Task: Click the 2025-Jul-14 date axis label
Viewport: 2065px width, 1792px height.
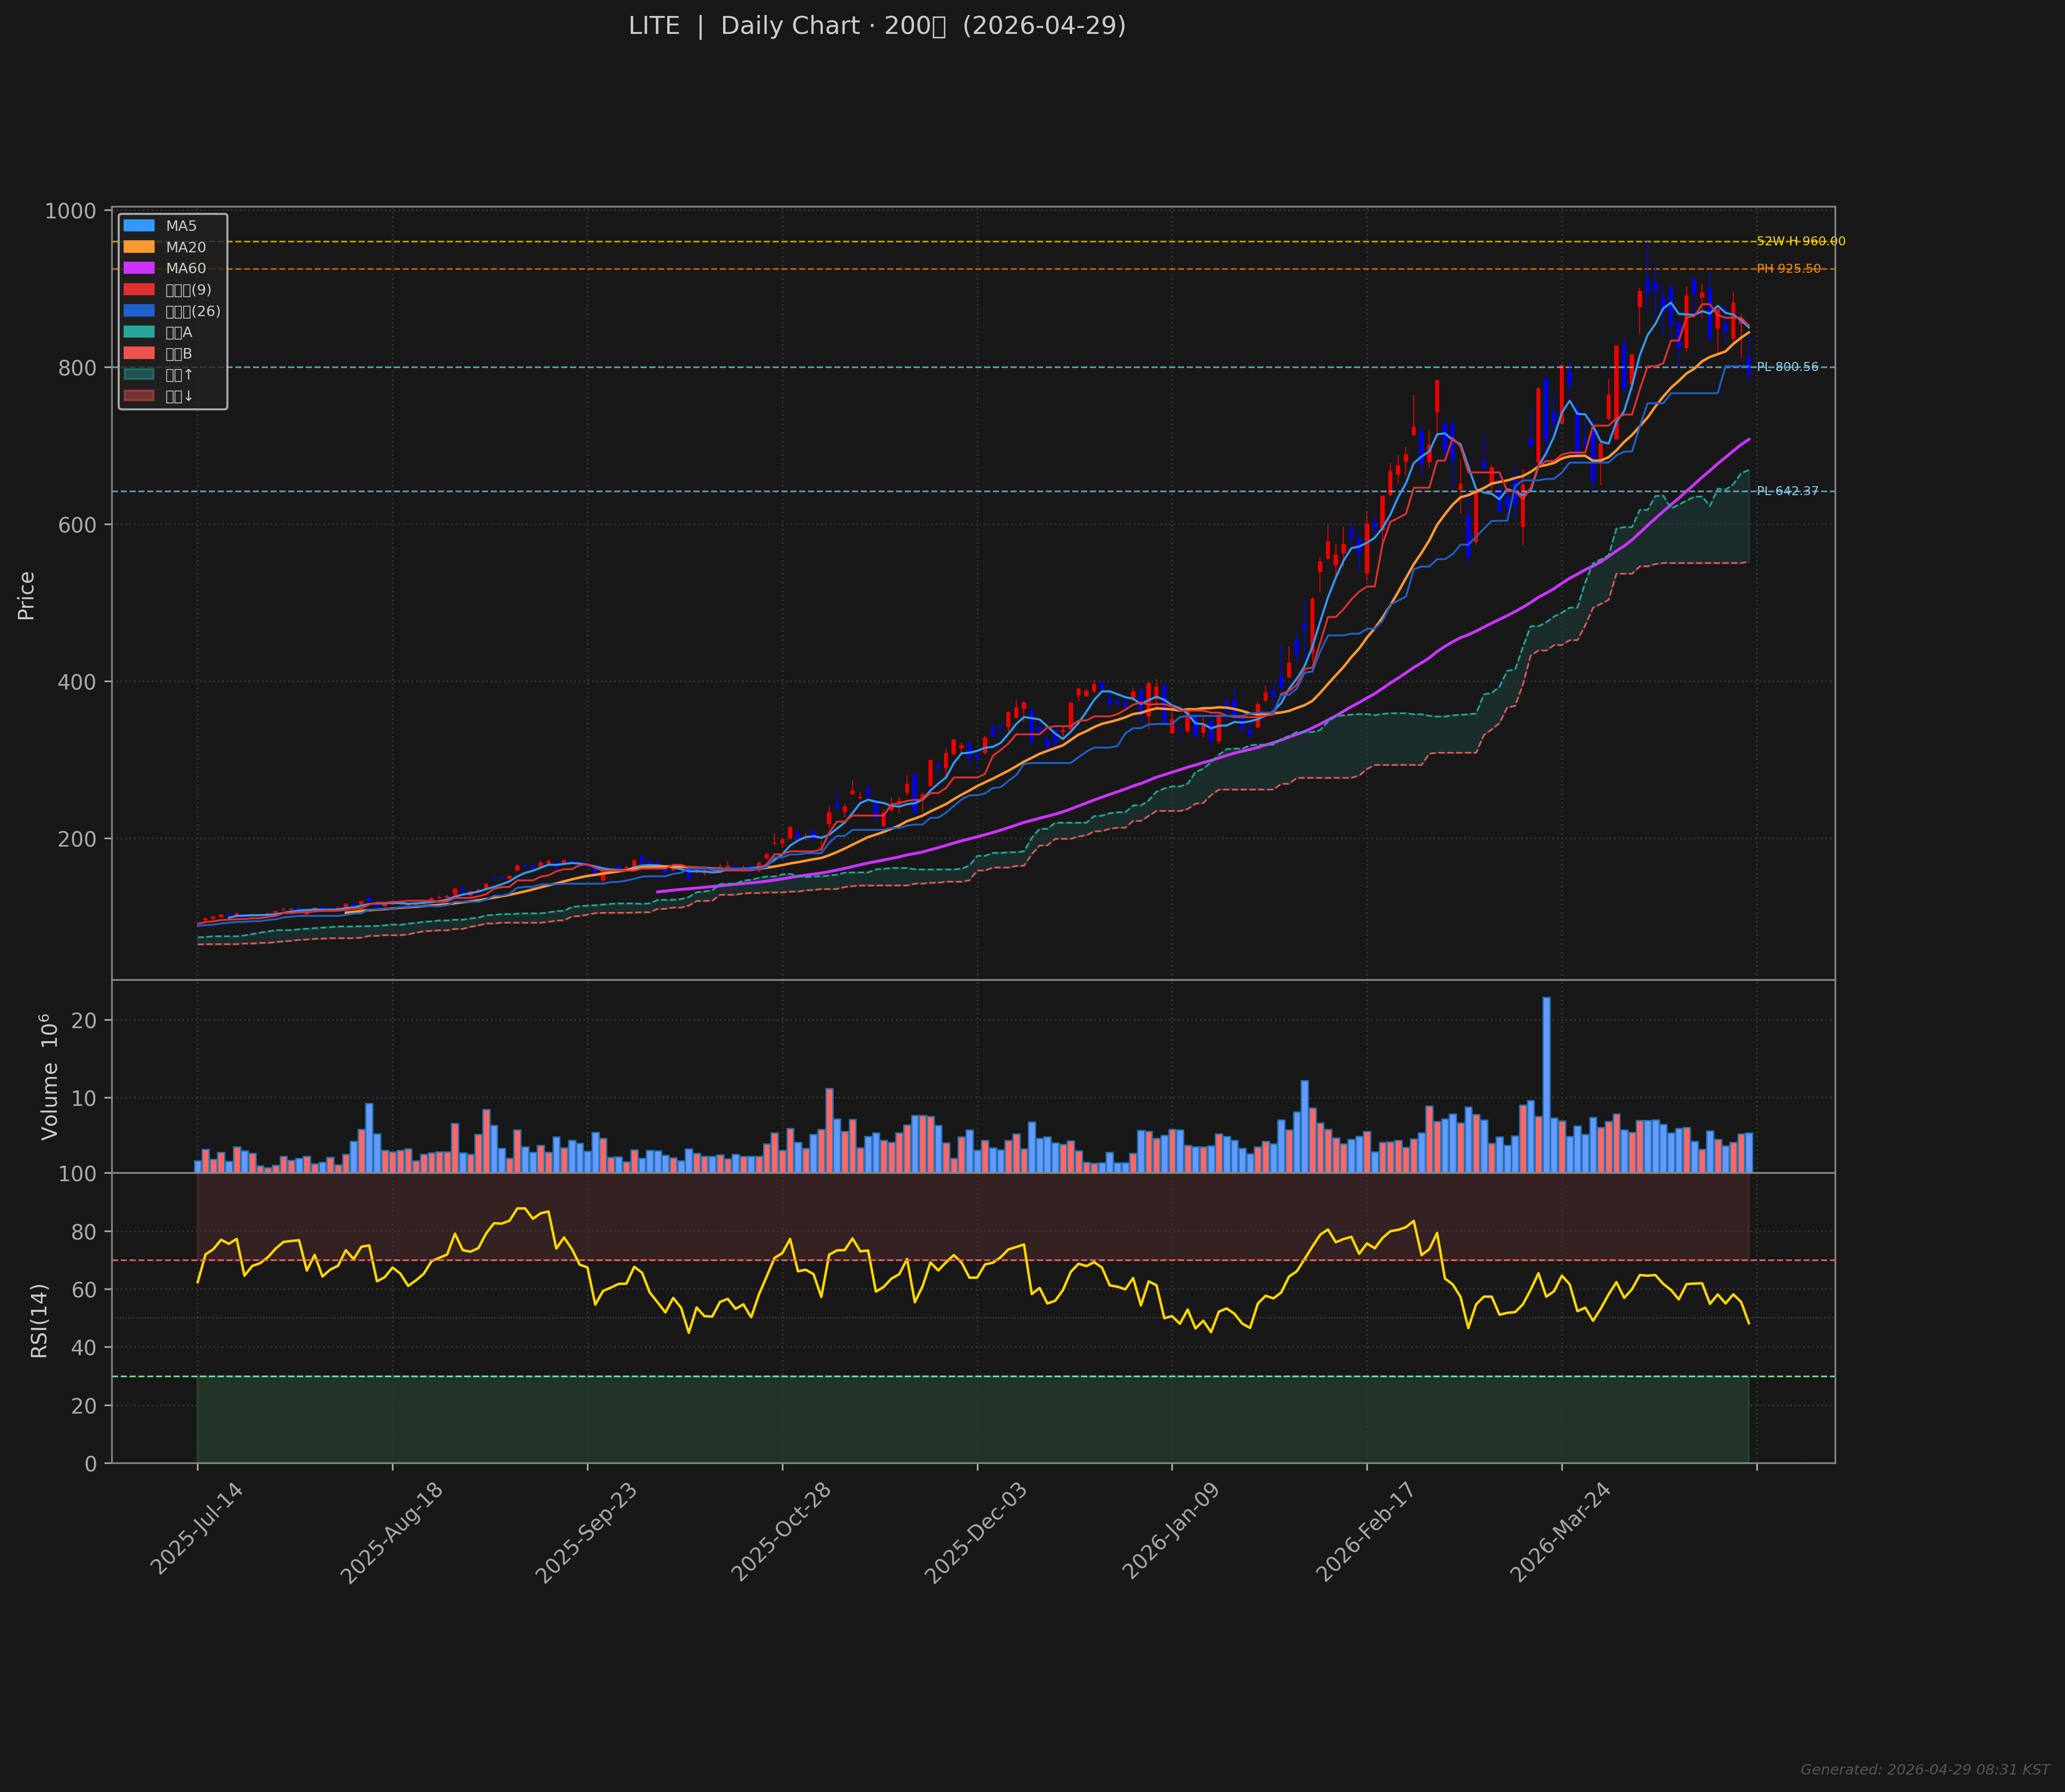Action: pyautogui.click(x=197, y=1530)
